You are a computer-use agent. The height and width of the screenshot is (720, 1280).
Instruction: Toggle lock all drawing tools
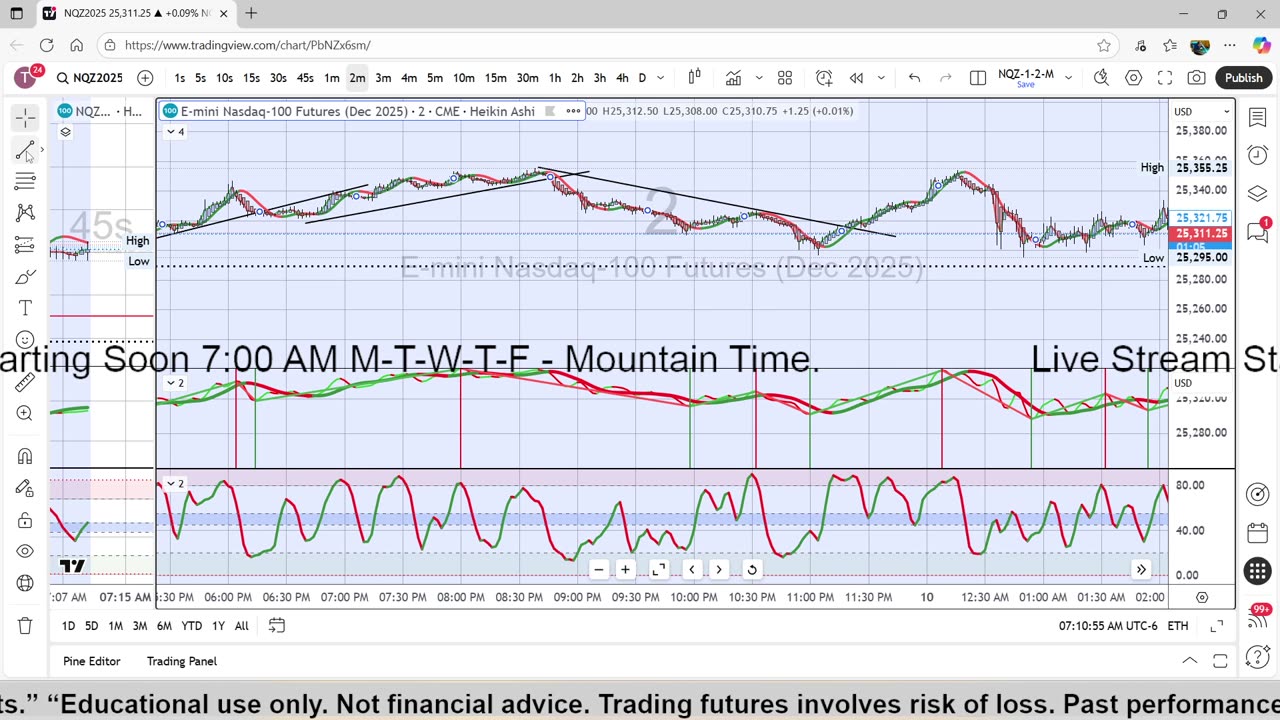[25, 520]
